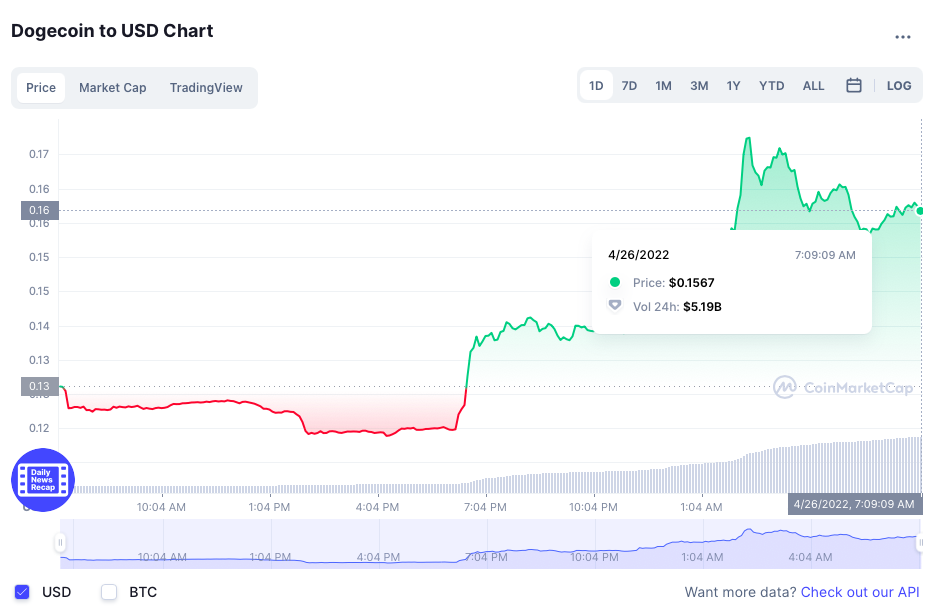938x607 pixels.
Task: Select the 3M time range
Action: 699,86
